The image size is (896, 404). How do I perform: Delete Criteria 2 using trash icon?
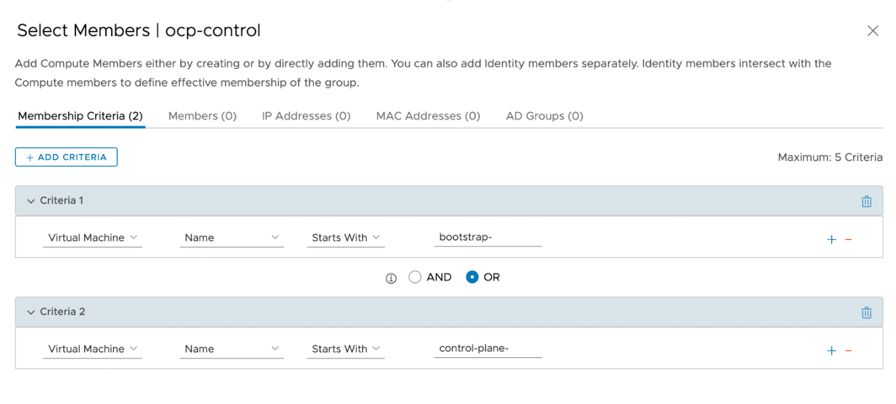[x=866, y=312]
